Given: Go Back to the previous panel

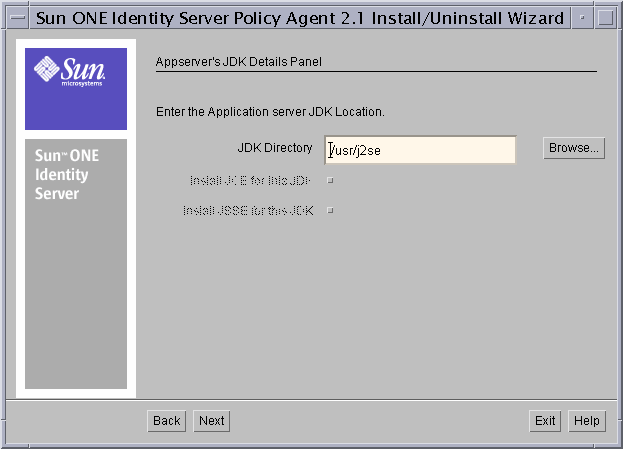Looking at the screenshot, I should (x=166, y=421).
